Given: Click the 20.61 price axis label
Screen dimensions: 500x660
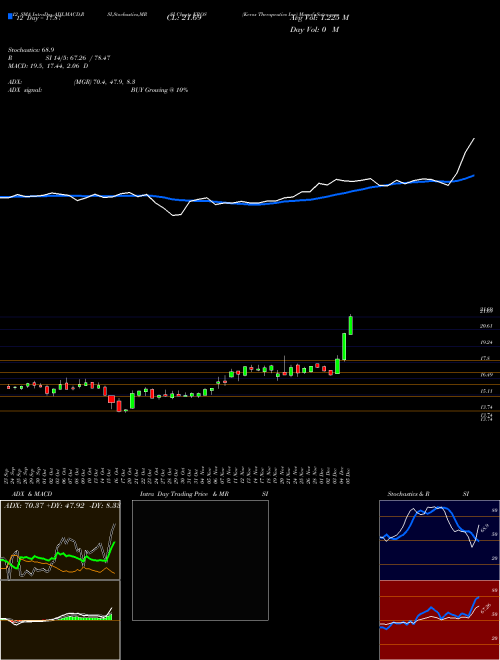Looking at the screenshot, I should pos(486,326).
